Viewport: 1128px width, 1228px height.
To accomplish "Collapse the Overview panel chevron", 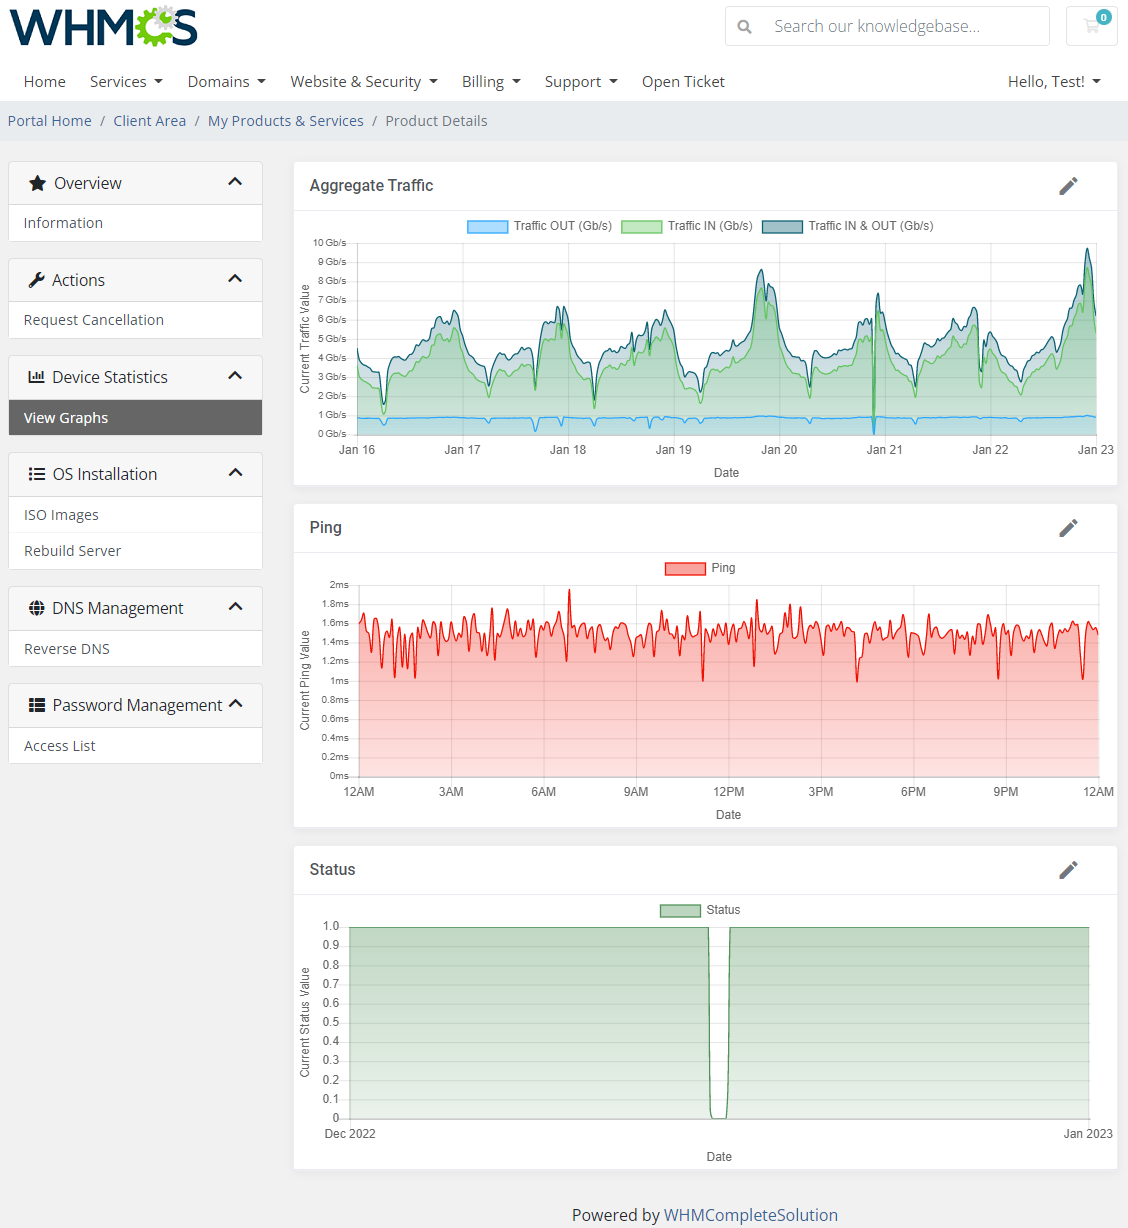I will click(x=235, y=182).
